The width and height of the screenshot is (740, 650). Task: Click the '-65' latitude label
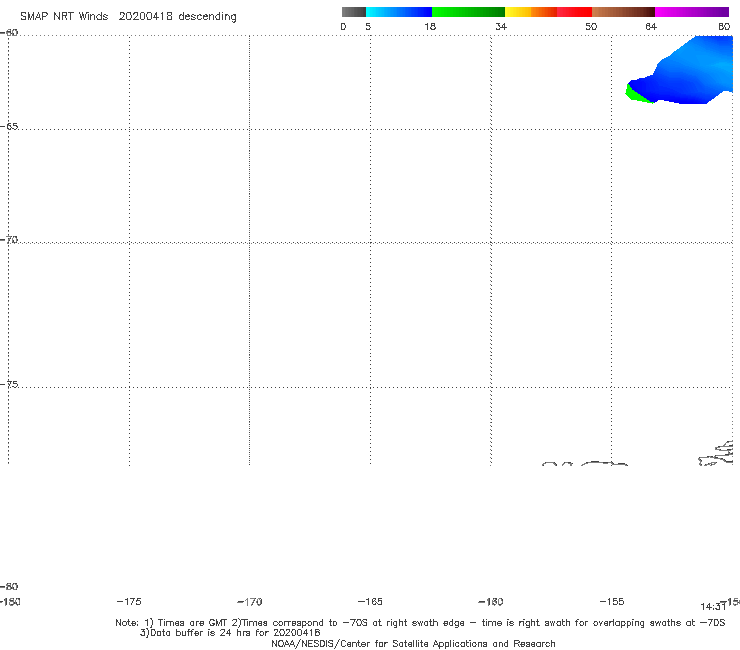tap(9, 127)
